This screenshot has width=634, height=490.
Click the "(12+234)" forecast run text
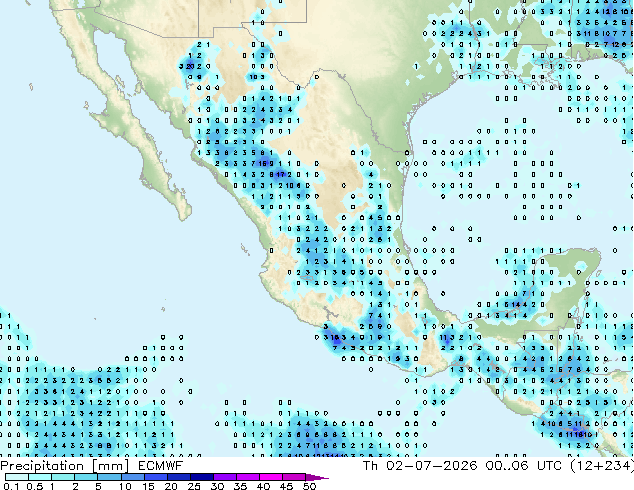602,466
